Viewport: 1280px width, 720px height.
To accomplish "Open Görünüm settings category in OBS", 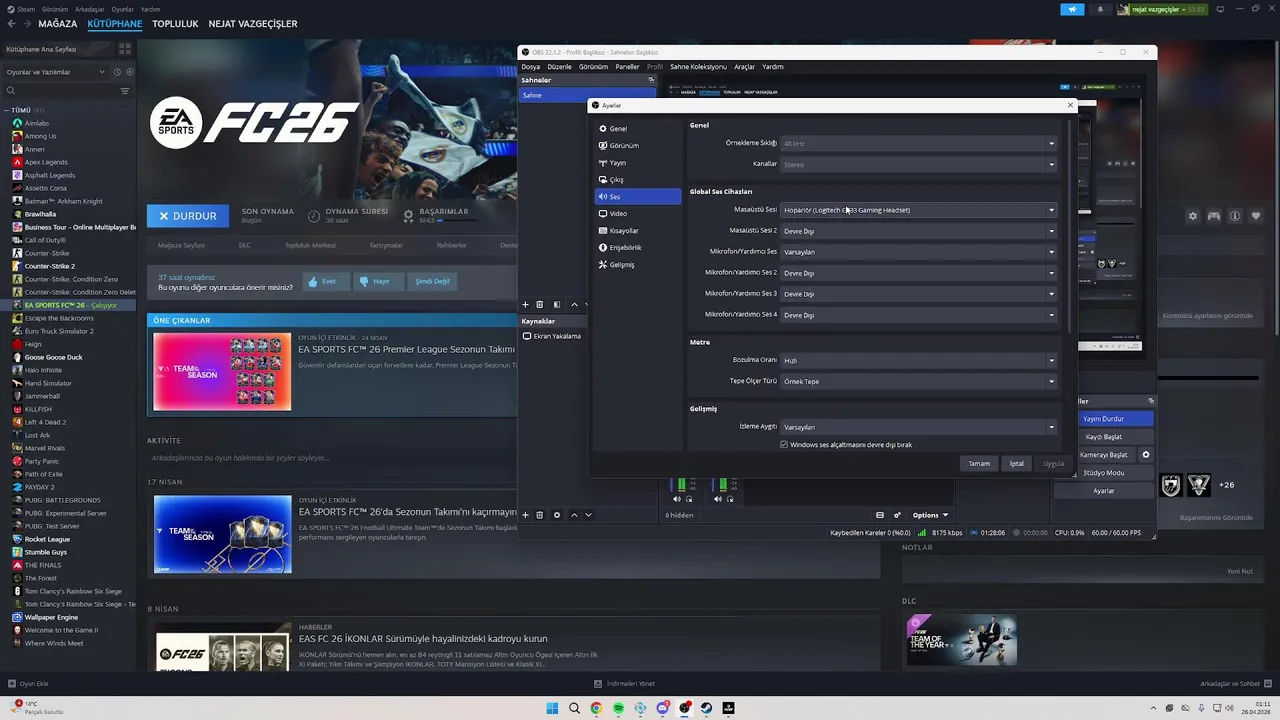I will 637,146.
